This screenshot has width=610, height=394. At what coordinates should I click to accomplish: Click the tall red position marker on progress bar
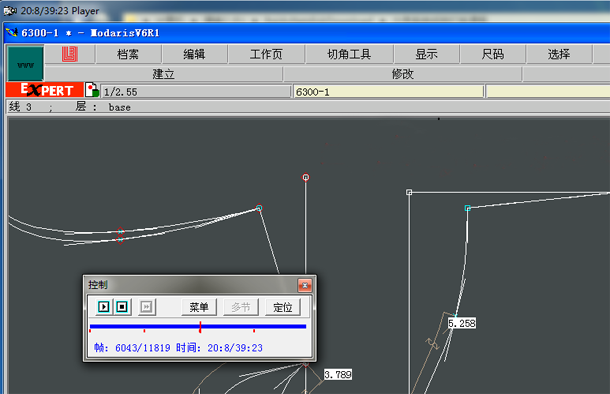point(200,327)
